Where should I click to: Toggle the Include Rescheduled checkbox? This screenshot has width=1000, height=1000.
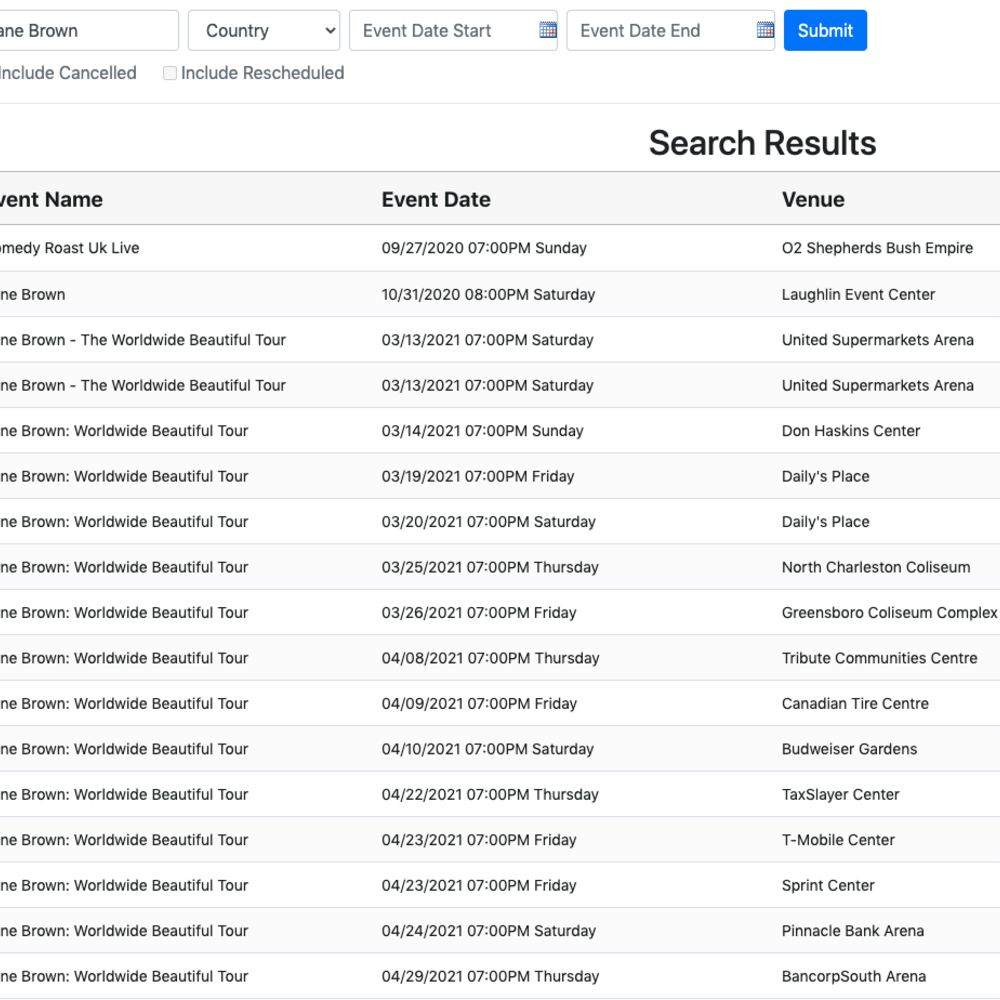(170, 73)
